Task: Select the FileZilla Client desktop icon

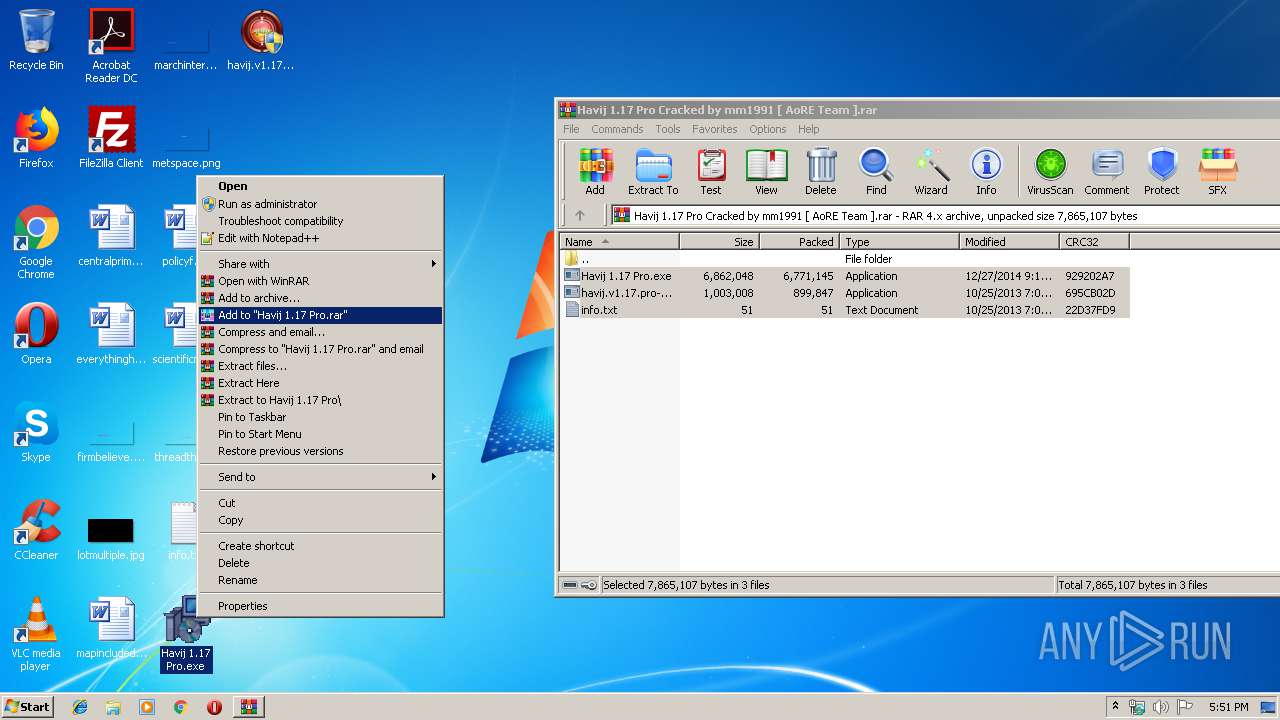Action: [x=111, y=138]
